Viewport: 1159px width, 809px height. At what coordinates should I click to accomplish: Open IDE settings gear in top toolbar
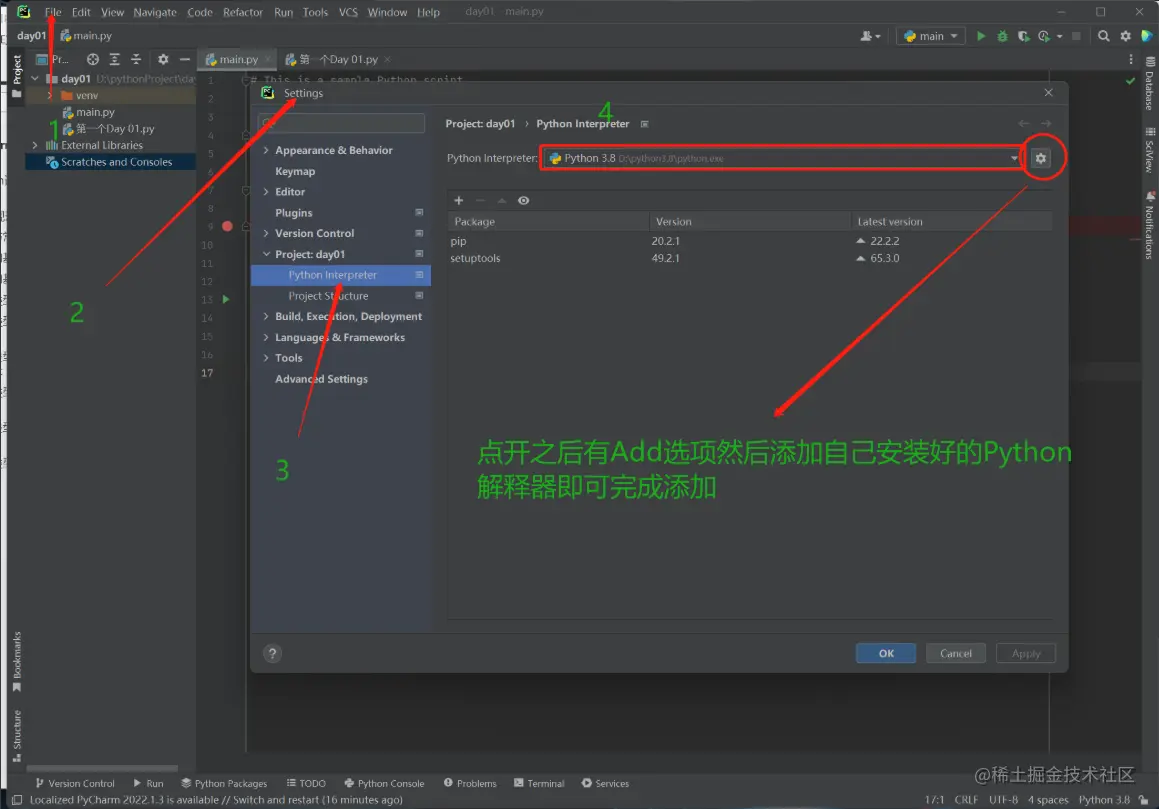[x=1126, y=35]
